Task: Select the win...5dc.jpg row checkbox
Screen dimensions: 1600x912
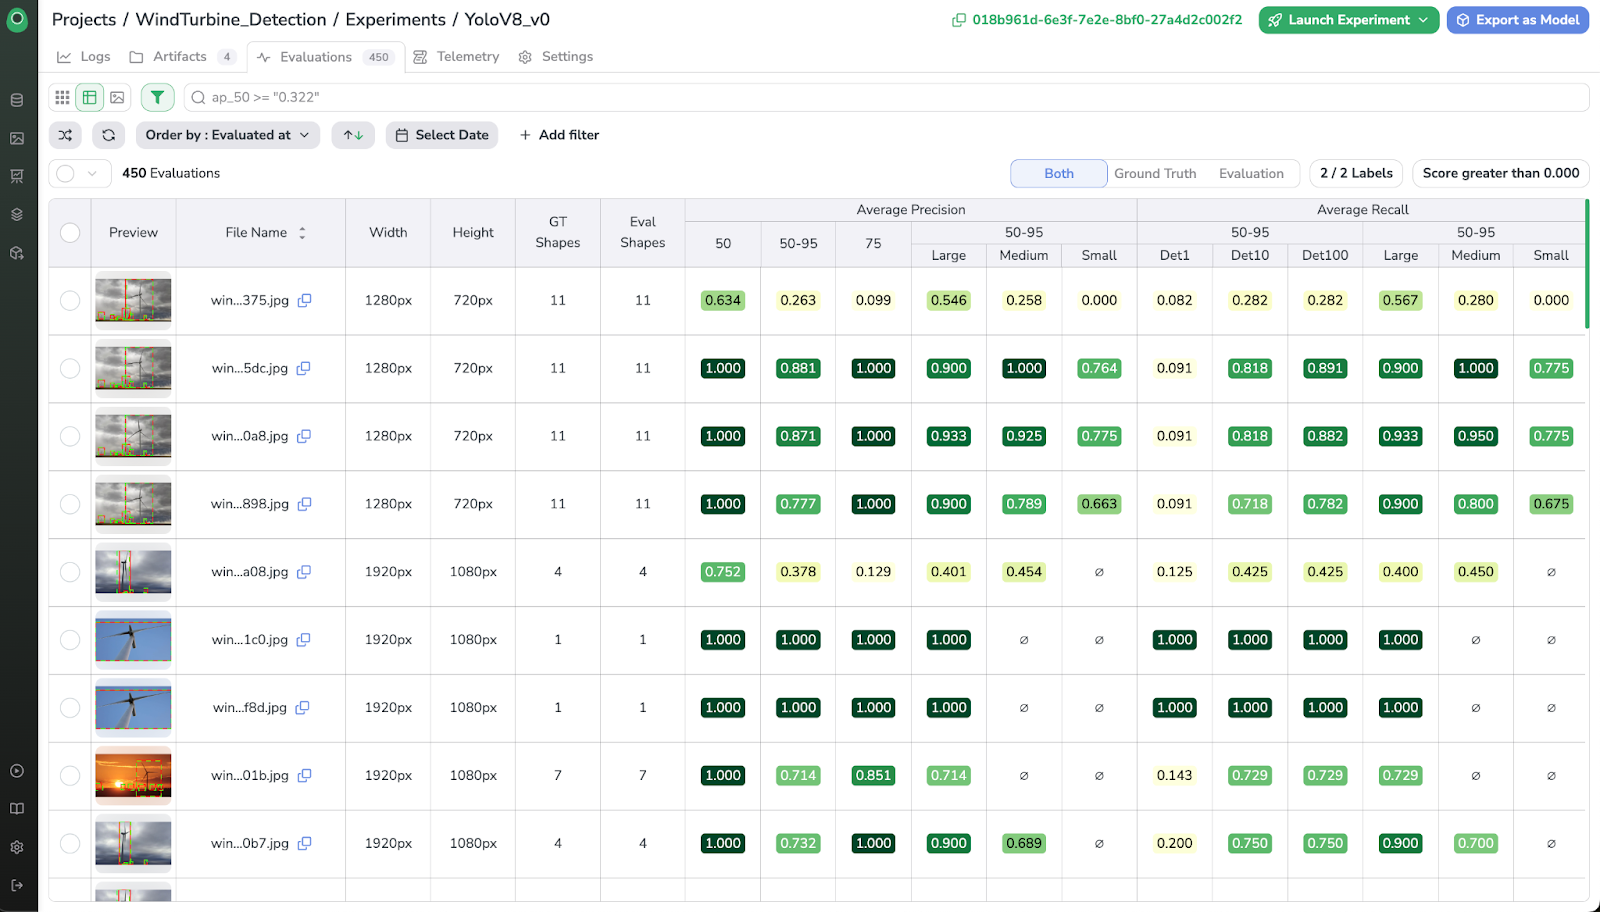Action: tap(70, 368)
